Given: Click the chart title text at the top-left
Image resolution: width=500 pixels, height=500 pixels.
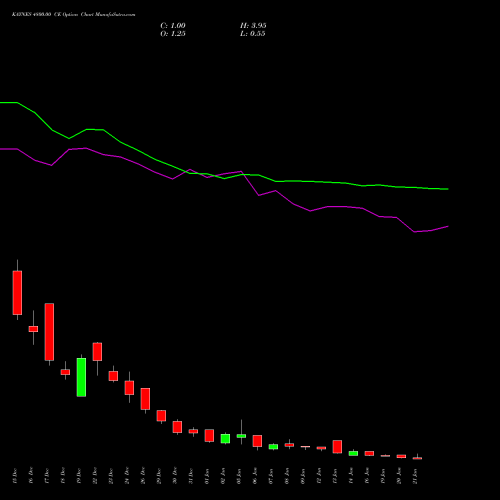Looking at the screenshot, I should tap(74, 15).
